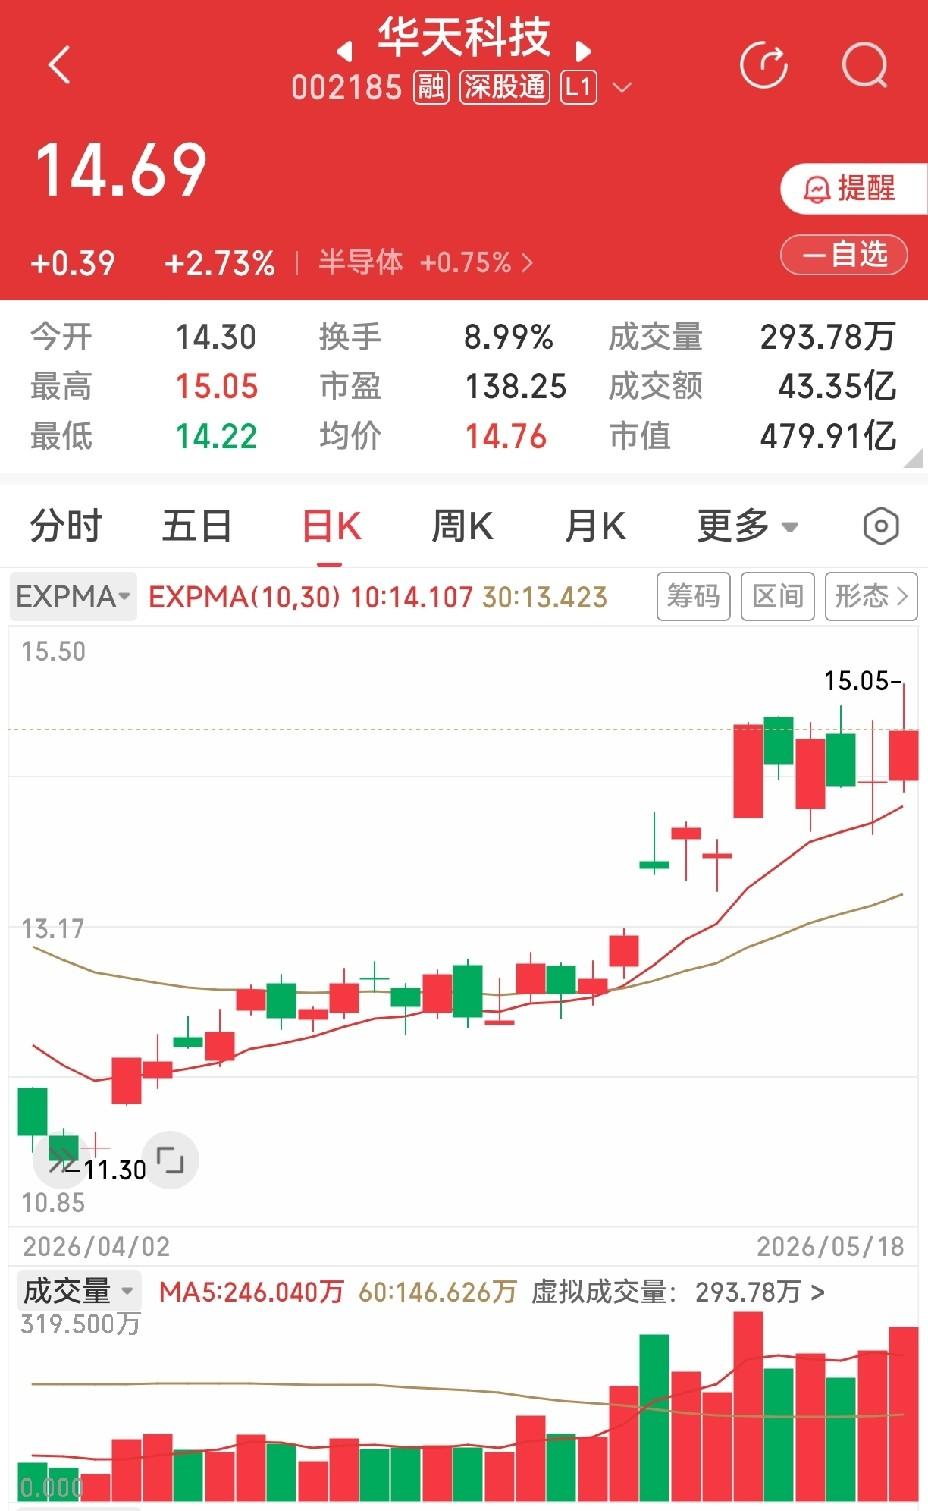Open 虚拟成交量 293.78万 details
Screen dimensions: 928x1511
(x=677, y=1292)
